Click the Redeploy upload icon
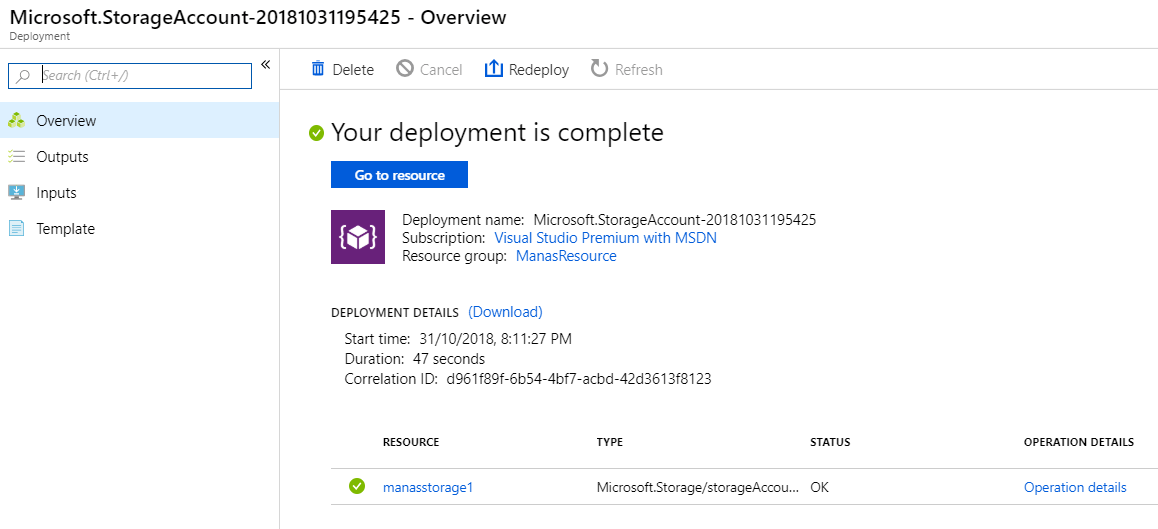This screenshot has height=529, width=1158. 493,69
